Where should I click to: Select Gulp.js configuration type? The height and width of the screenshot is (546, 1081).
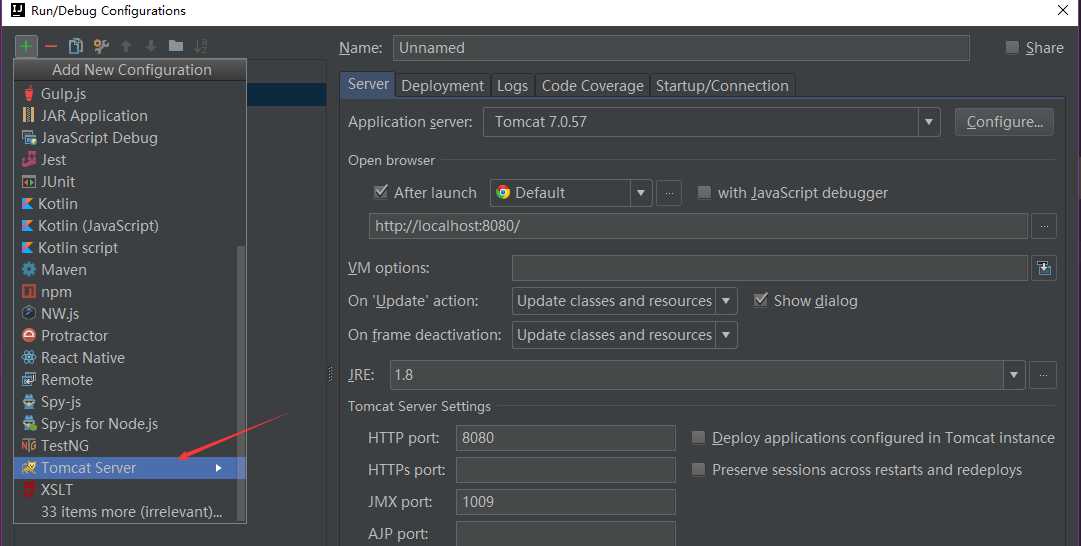pyautogui.click(x=130, y=94)
